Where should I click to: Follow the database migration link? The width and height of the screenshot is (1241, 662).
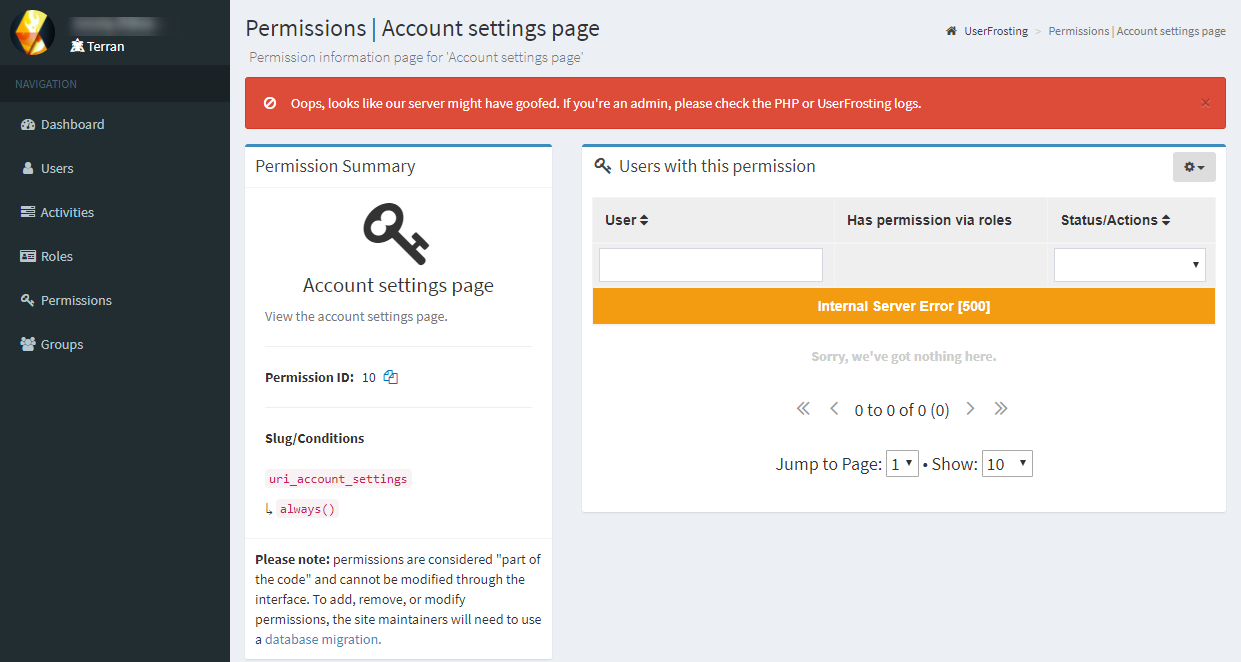322,640
